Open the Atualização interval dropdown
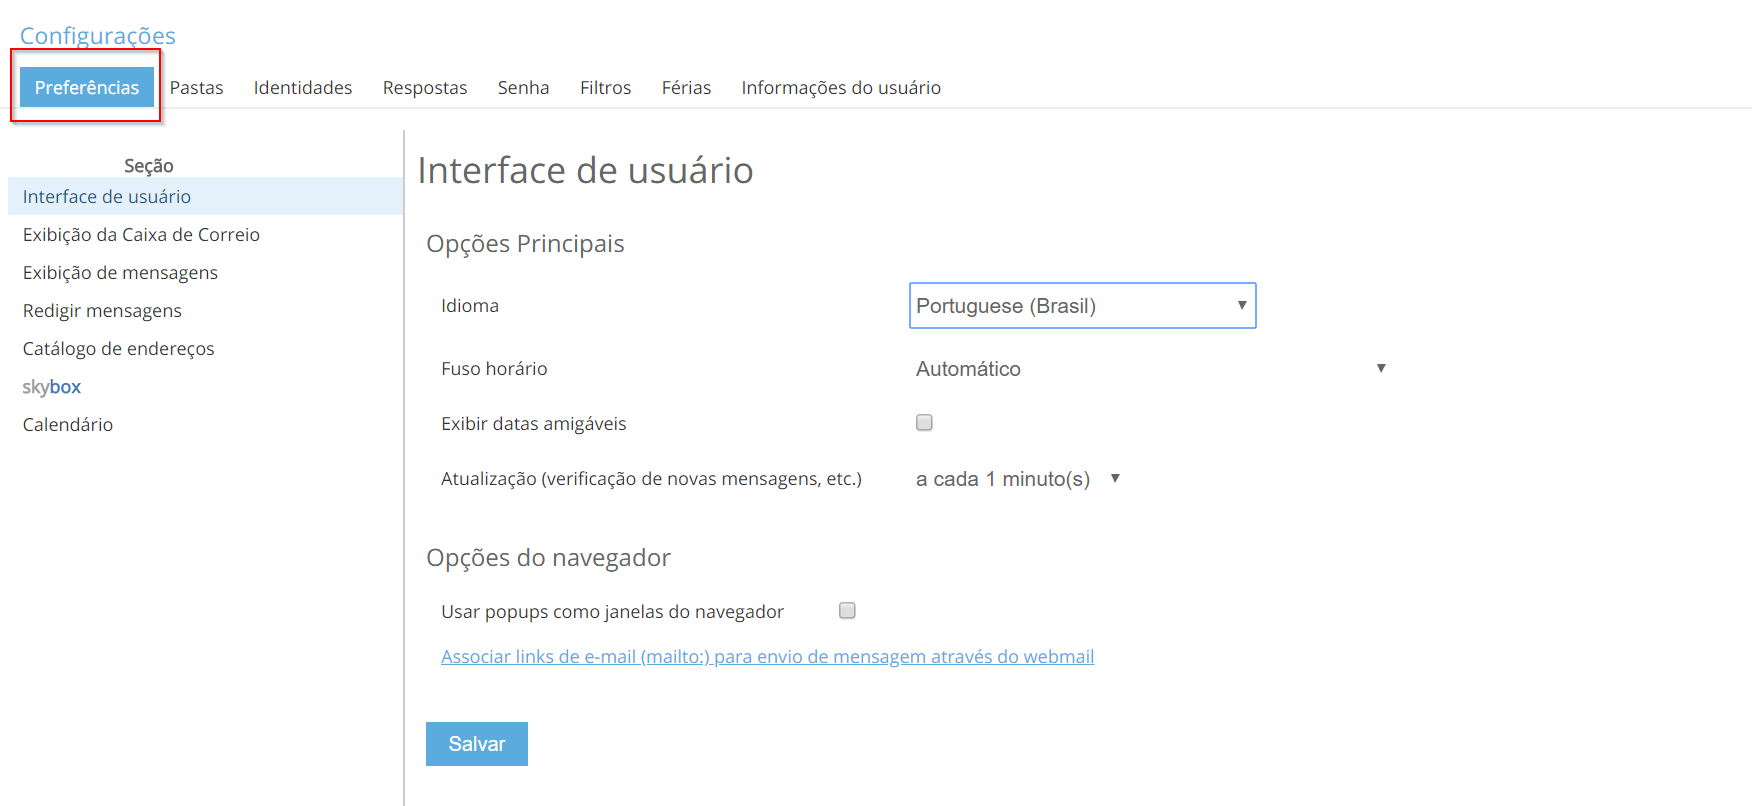Screen dimensions: 1752x806 [1017, 479]
